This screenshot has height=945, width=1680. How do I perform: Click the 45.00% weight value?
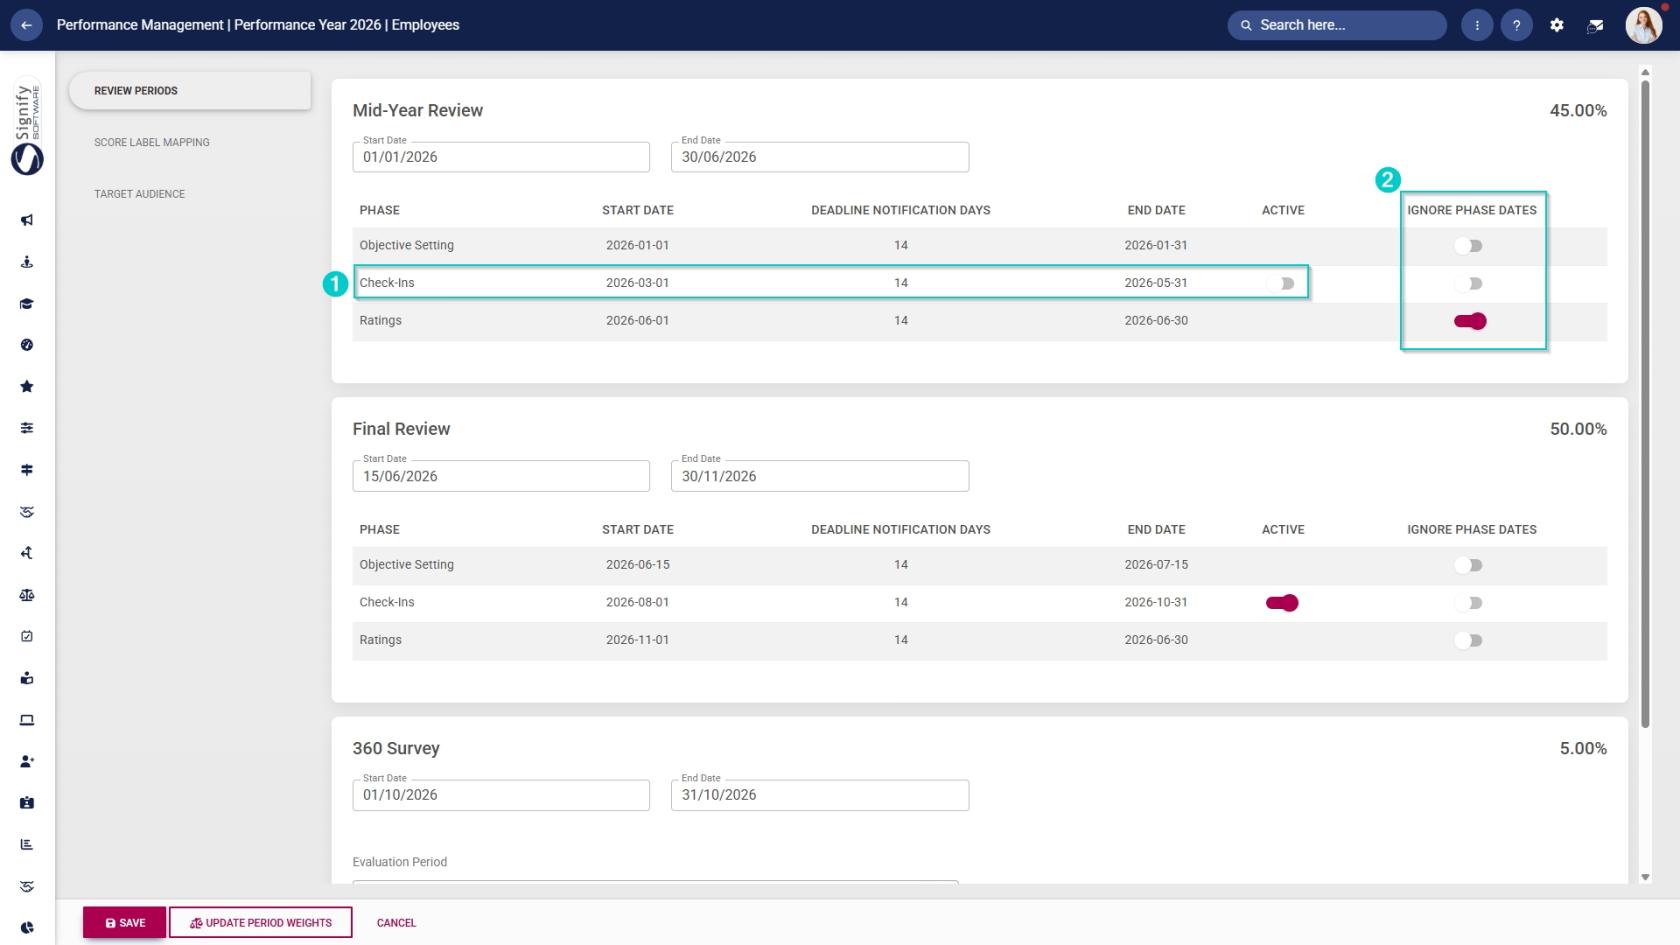point(1578,110)
